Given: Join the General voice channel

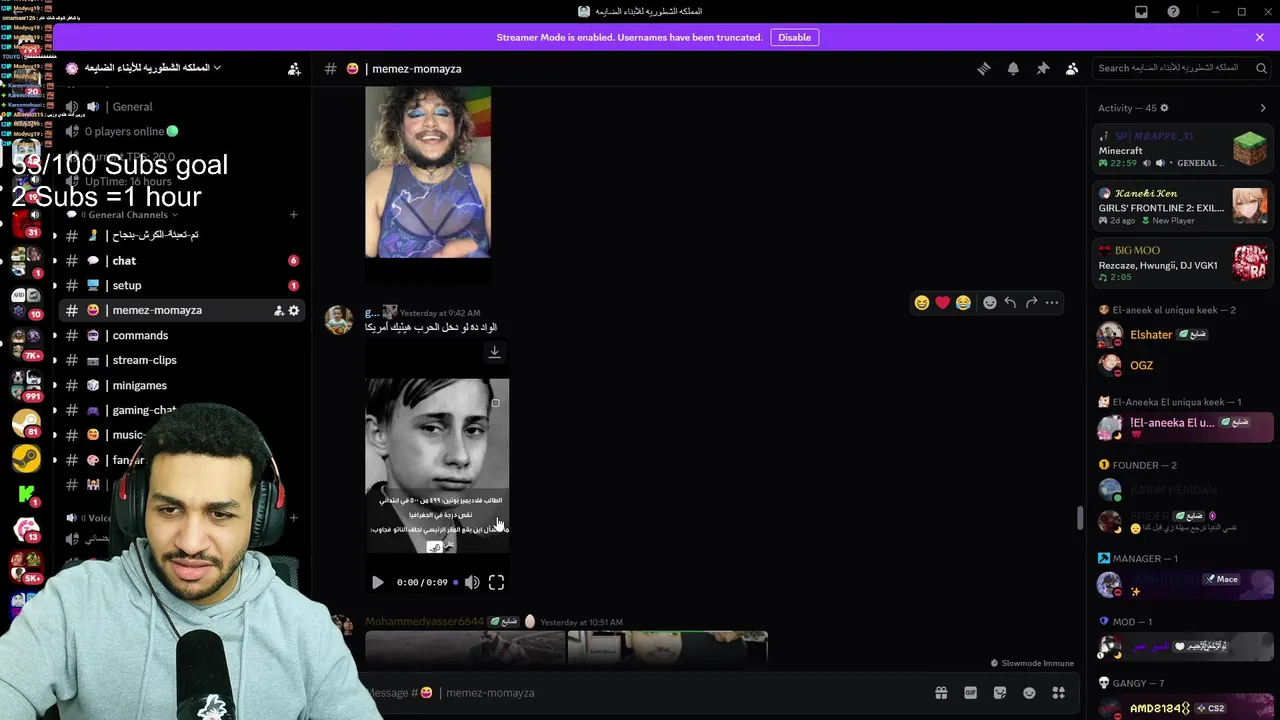Looking at the screenshot, I should click(x=181, y=107).
